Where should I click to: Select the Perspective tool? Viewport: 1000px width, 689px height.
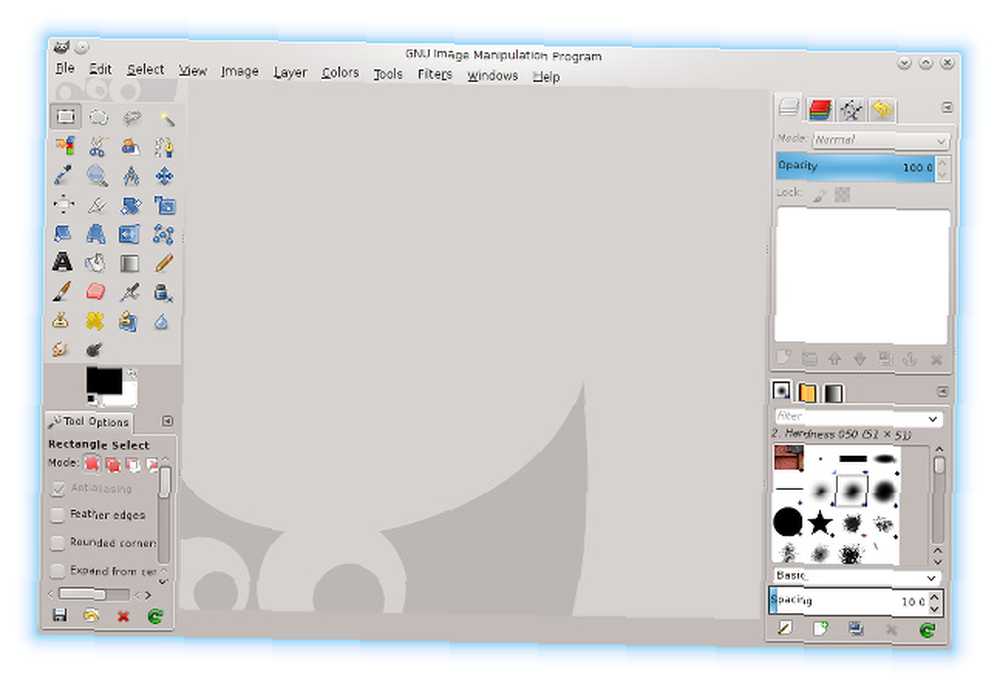(x=96, y=234)
